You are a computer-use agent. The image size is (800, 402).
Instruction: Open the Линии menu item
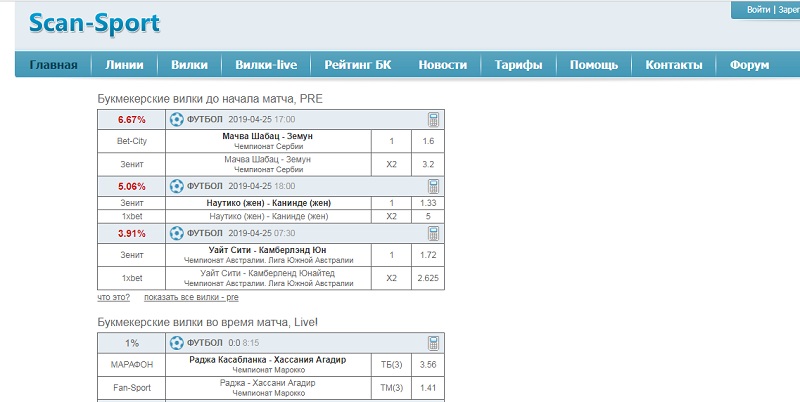[124, 65]
